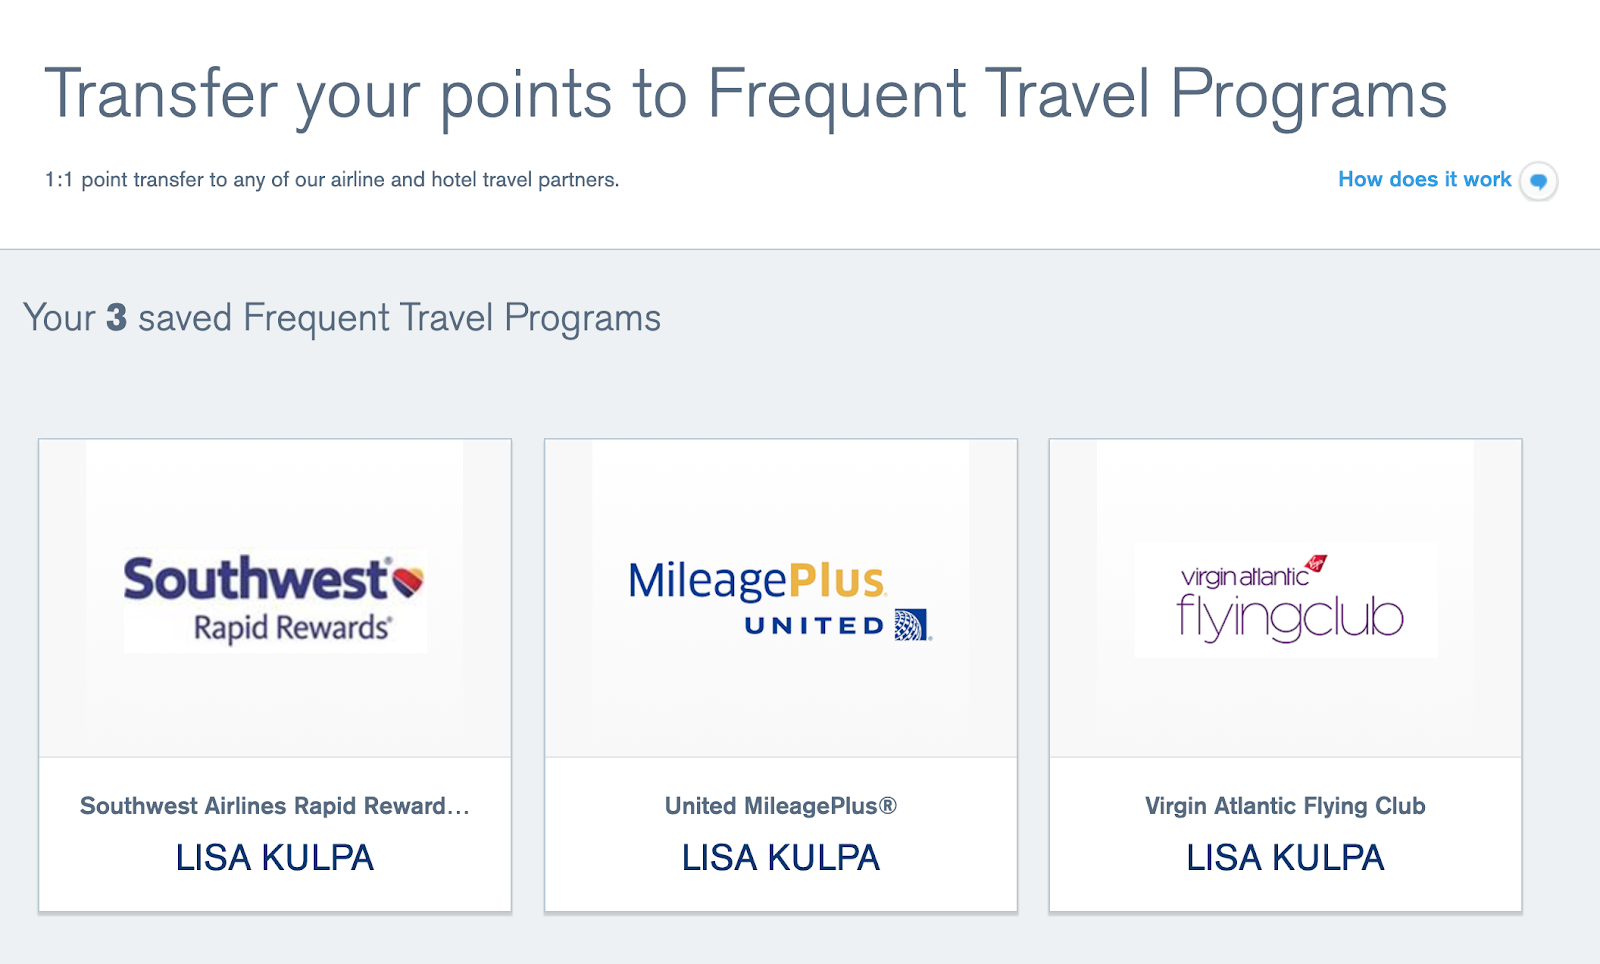Screen dimensions: 1600x964
Task: Select LISA KULPA under Southwest Airlines card
Action: (275, 858)
